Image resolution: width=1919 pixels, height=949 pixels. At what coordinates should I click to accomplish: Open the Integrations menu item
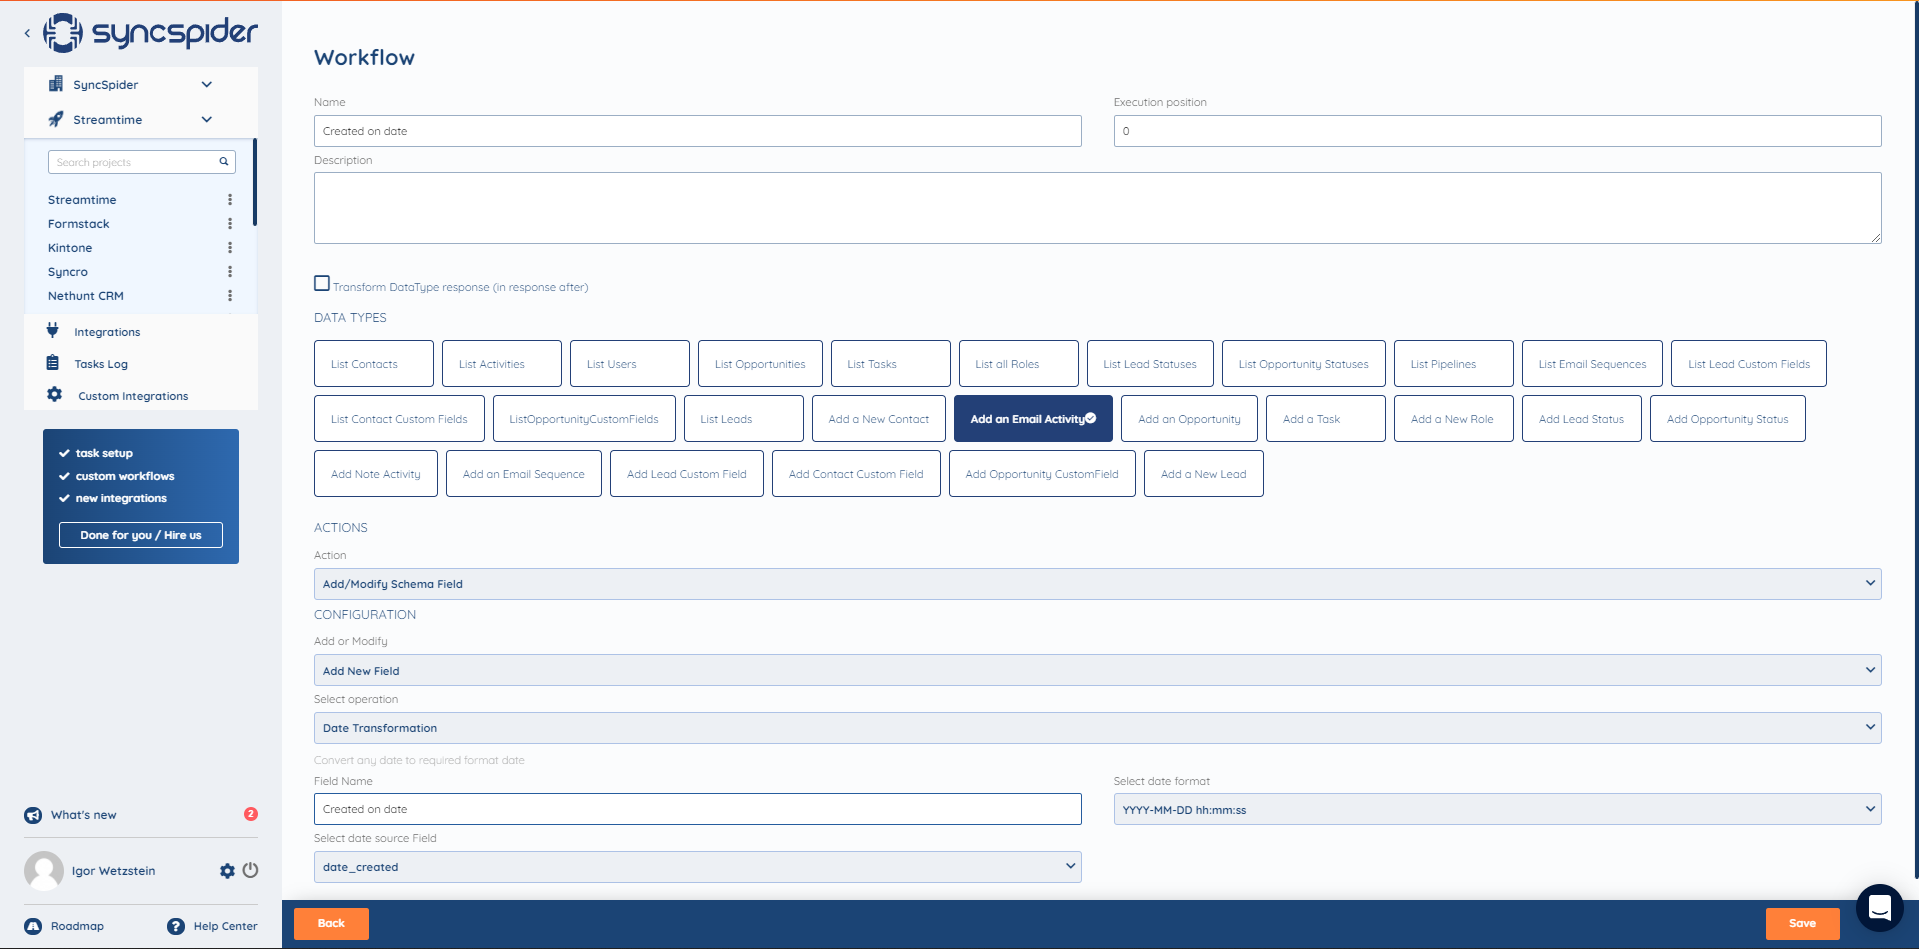(107, 332)
